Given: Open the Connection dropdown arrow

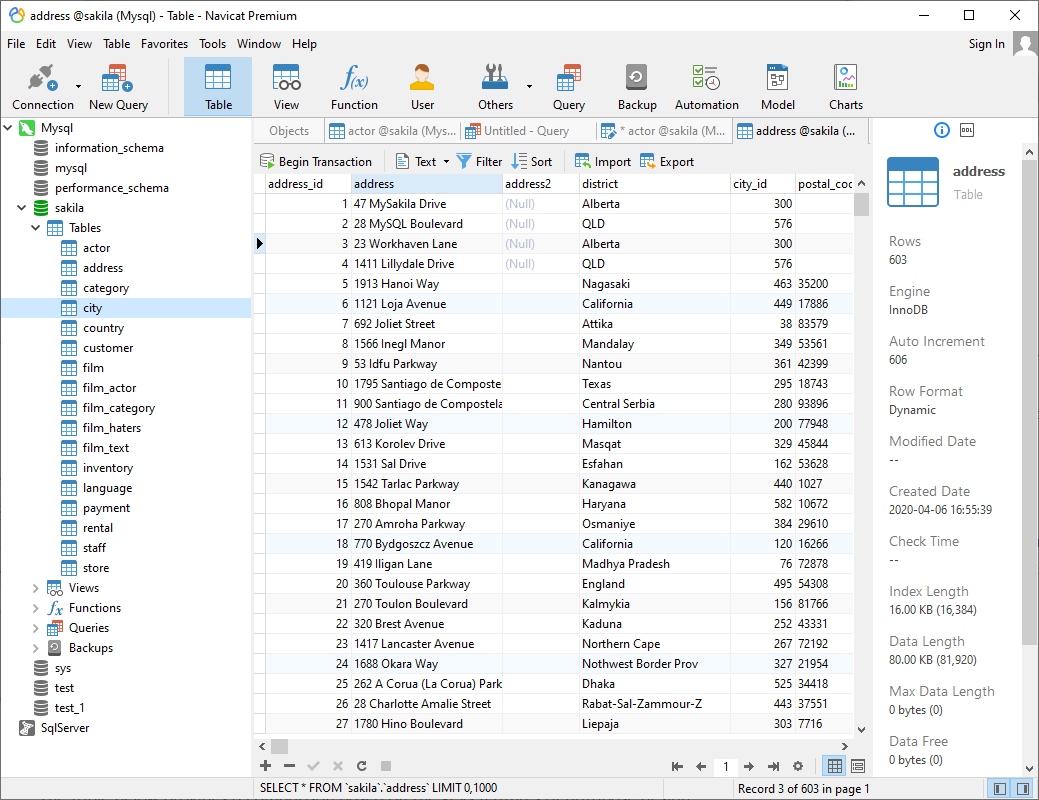Looking at the screenshot, I should click(x=78, y=87).
